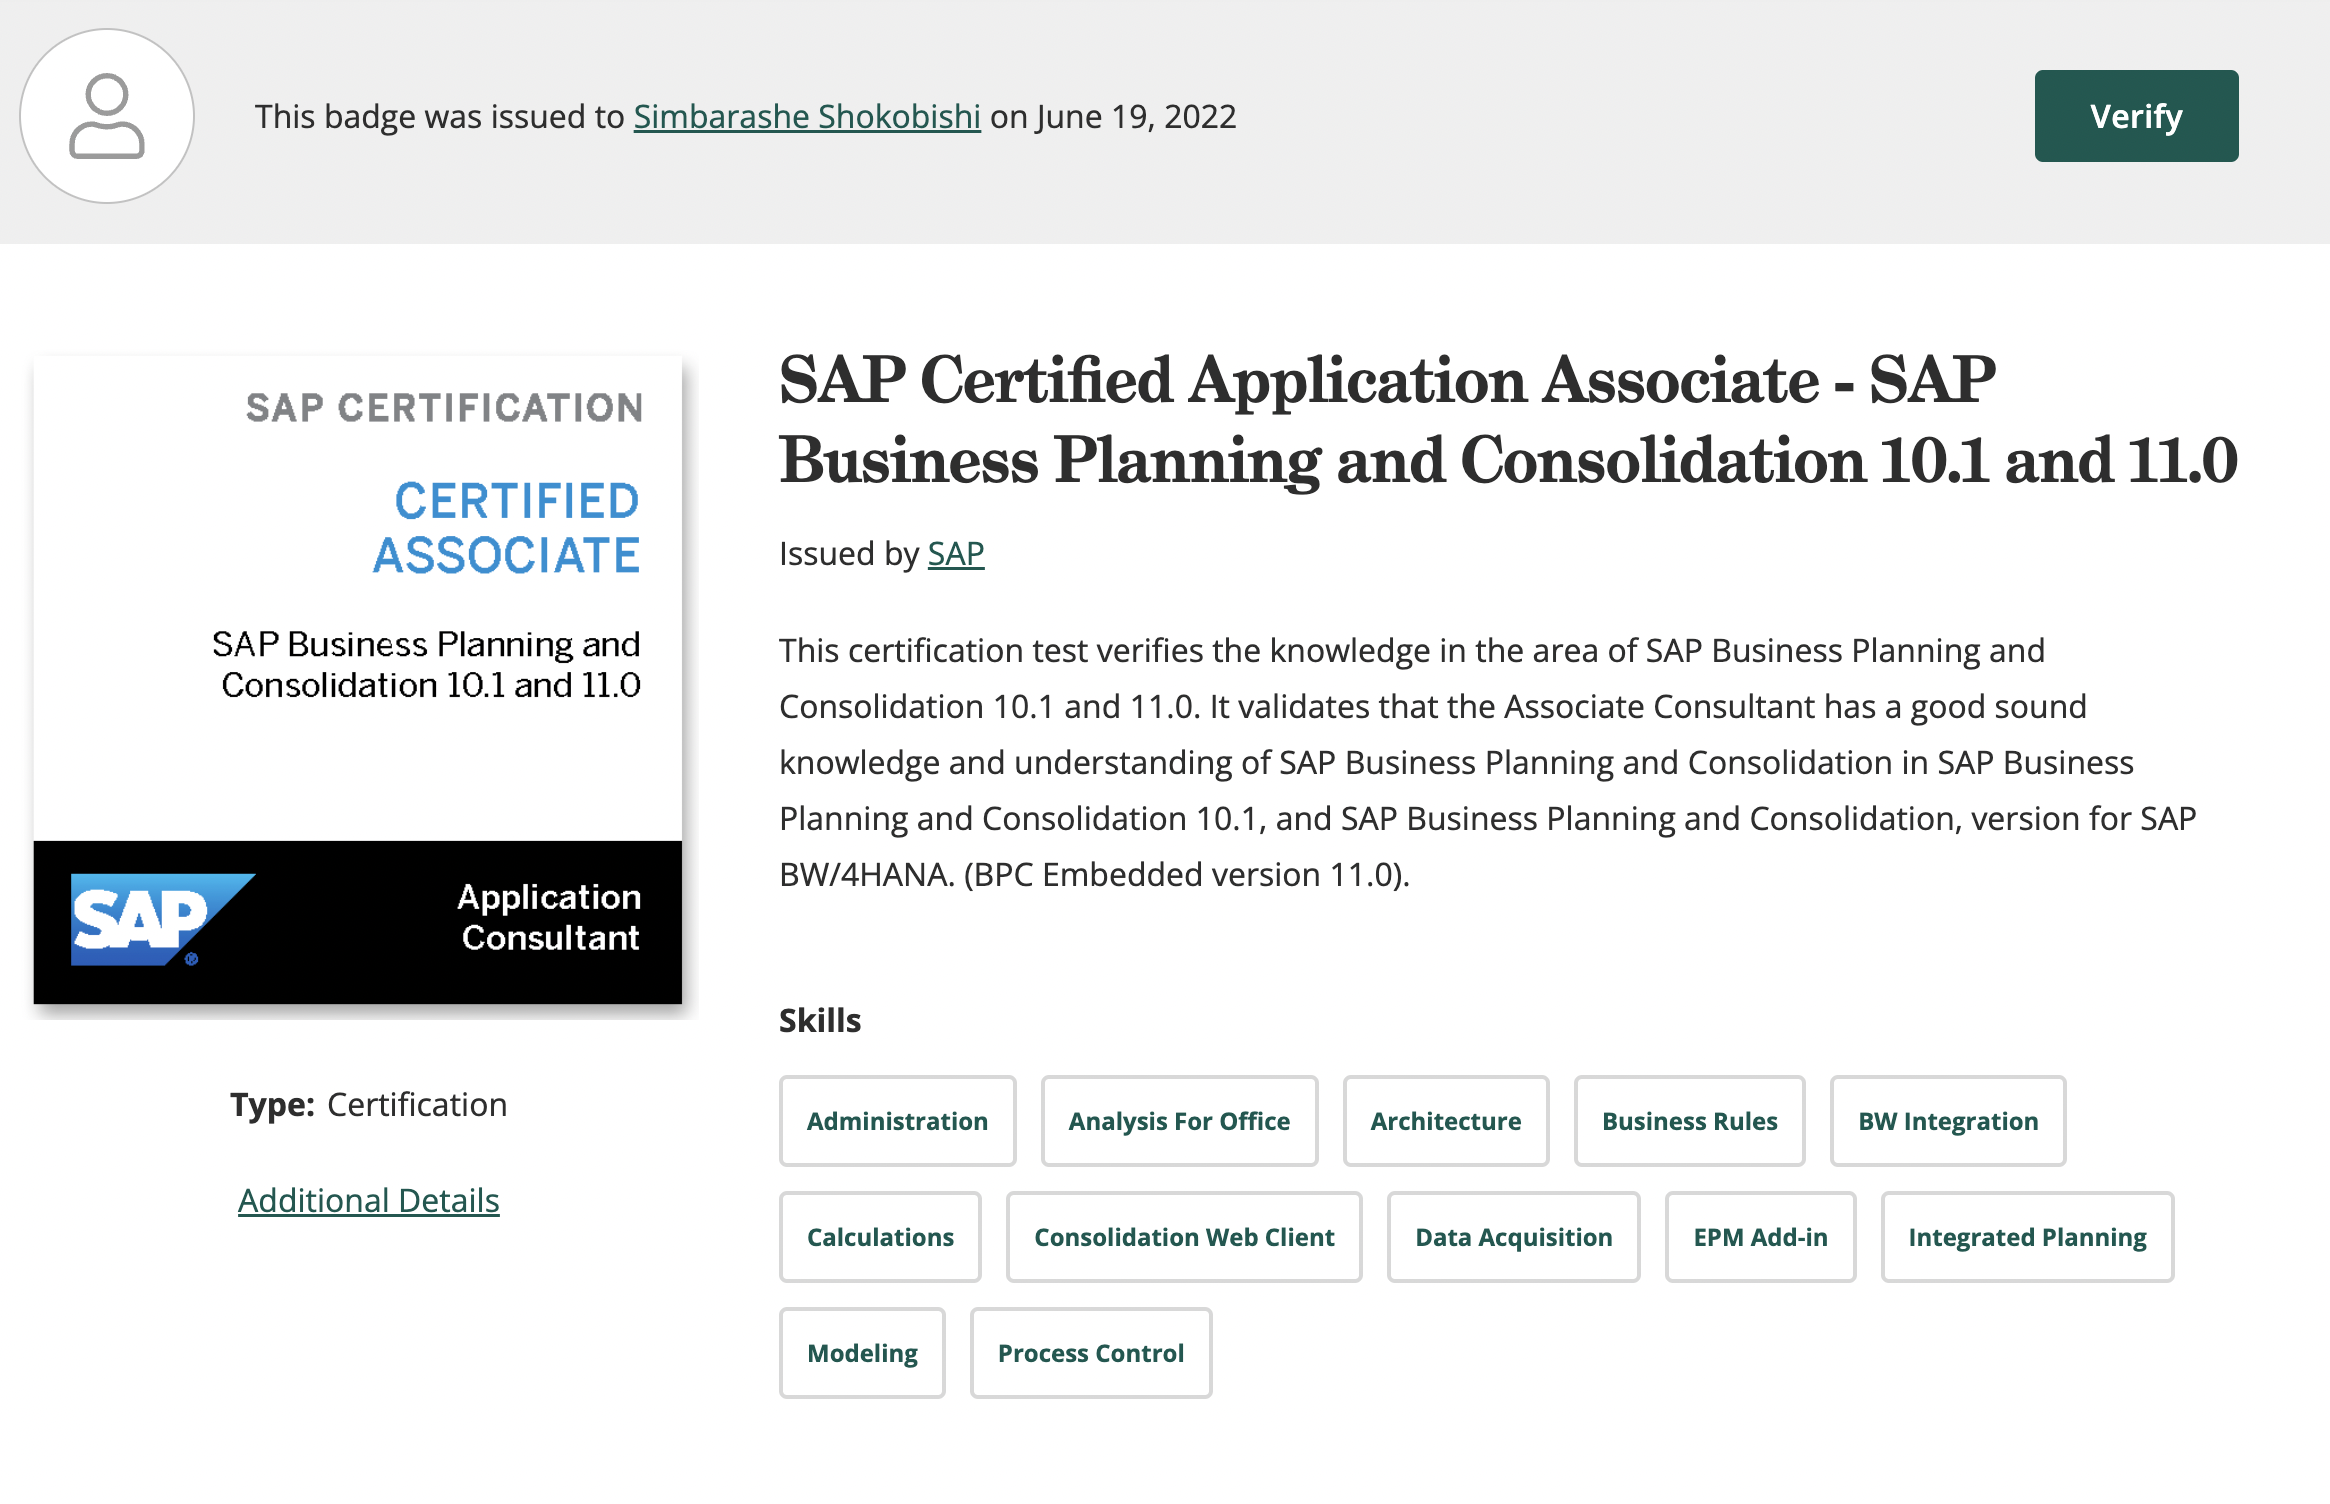The height and width of the screenshot is (1504, 2330).
Task: Select the Data Acquisition skill tag
Action: (1513, 1237)
